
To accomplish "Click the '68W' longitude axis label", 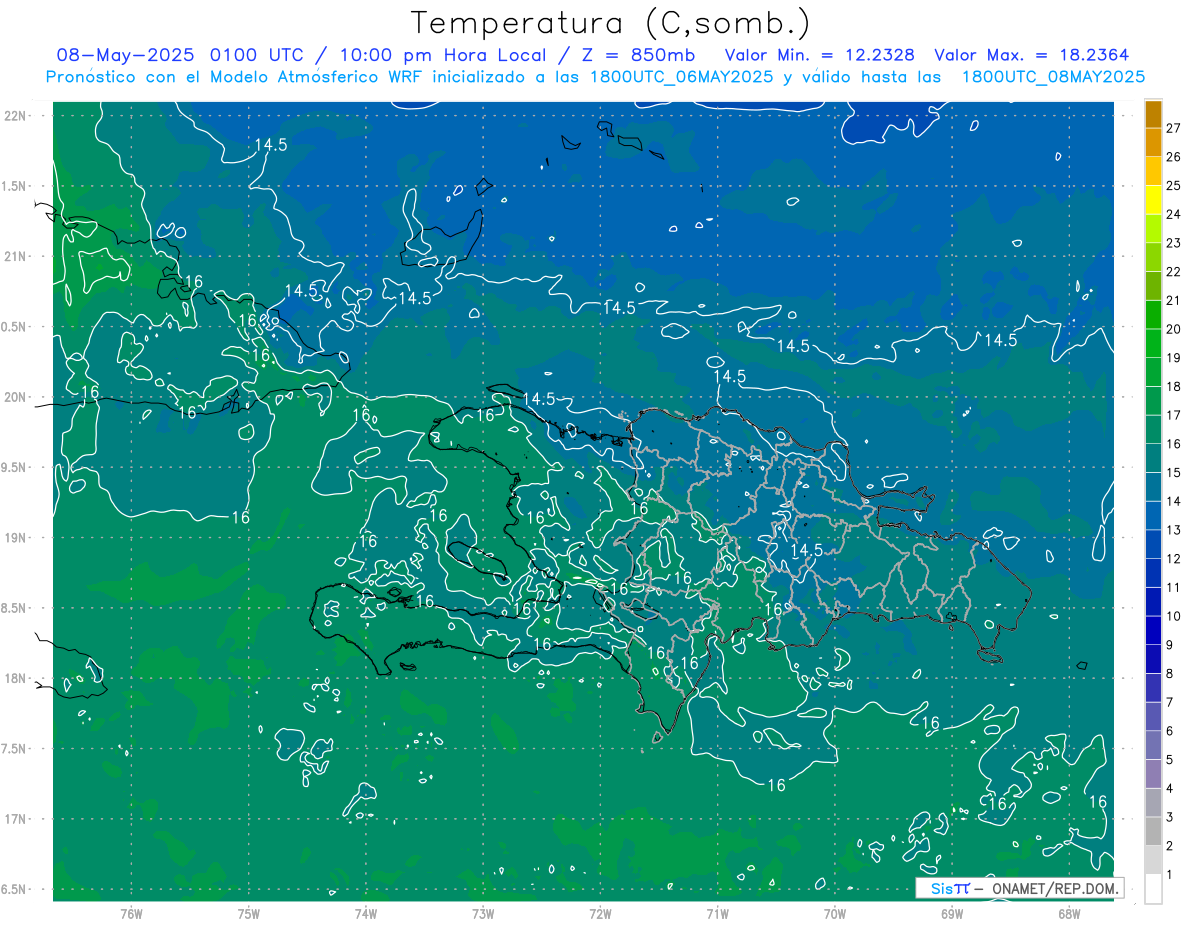I will click(x=1069, y=912).
